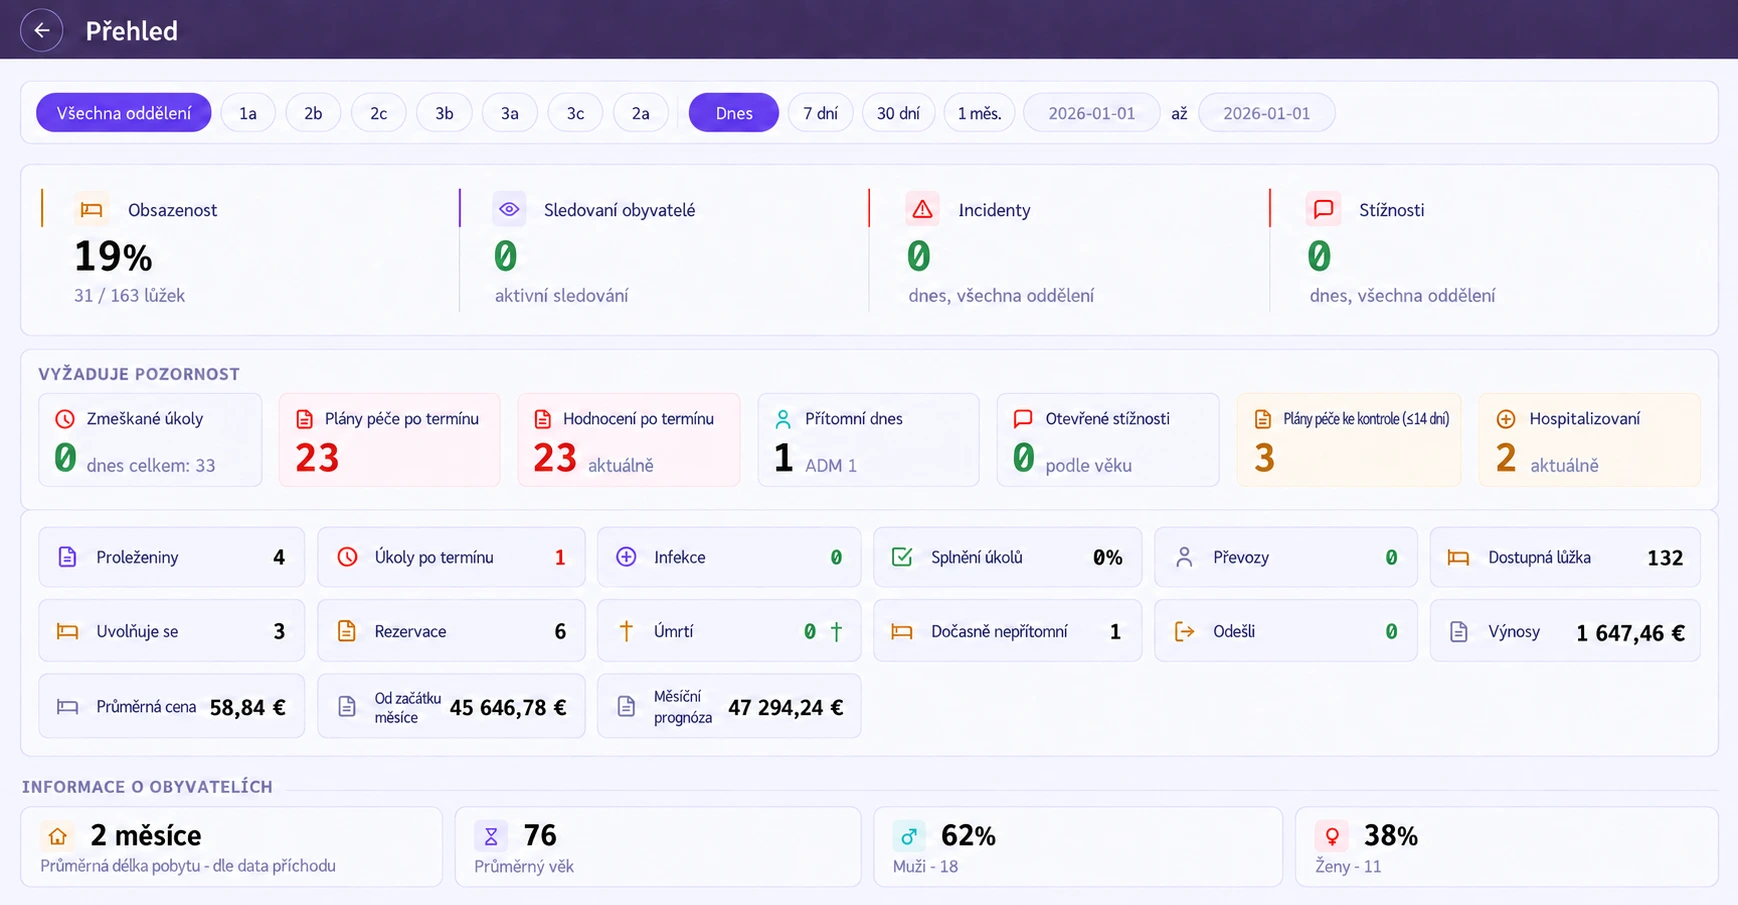Click the 31 / 163 lůžek text

pos(129,296)
